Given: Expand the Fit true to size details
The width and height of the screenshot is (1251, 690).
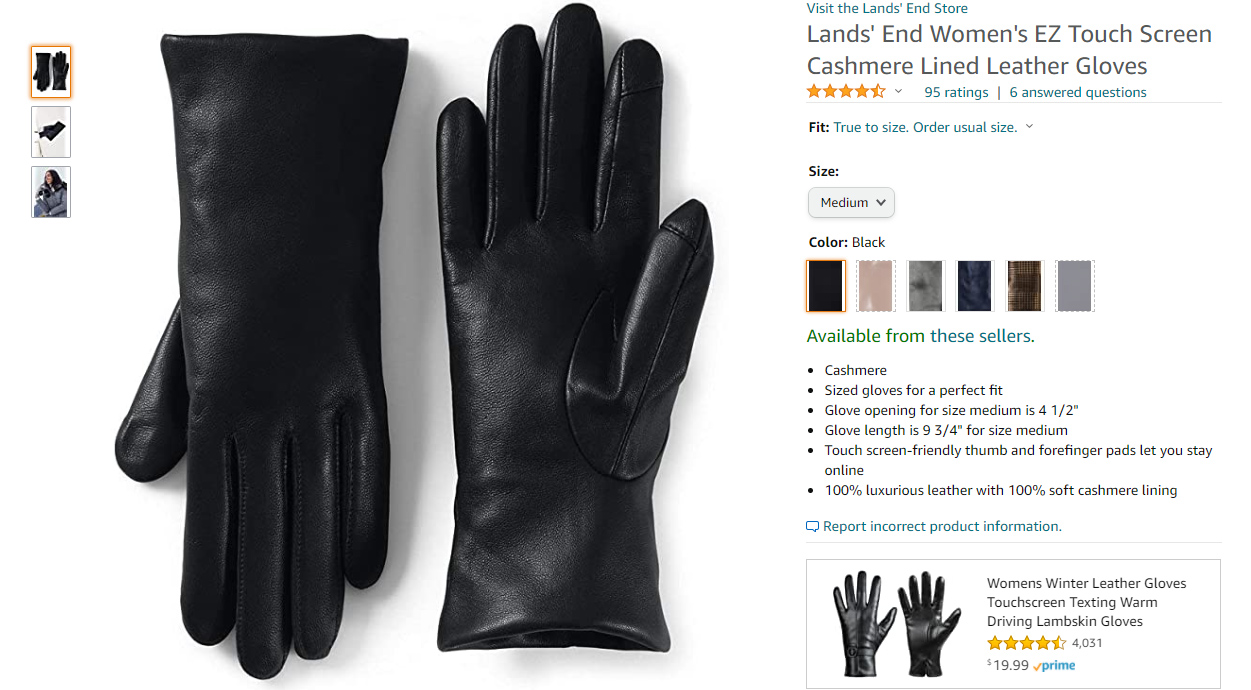Looking at the screenshot, I should (1029, 127).
